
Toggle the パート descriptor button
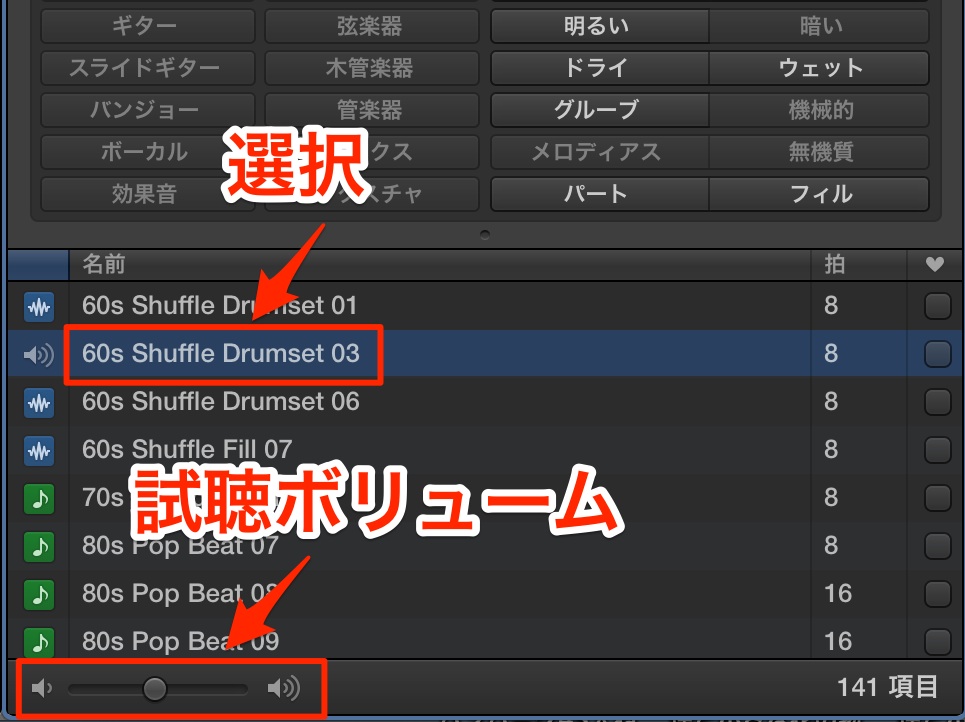tap(599, 194)
